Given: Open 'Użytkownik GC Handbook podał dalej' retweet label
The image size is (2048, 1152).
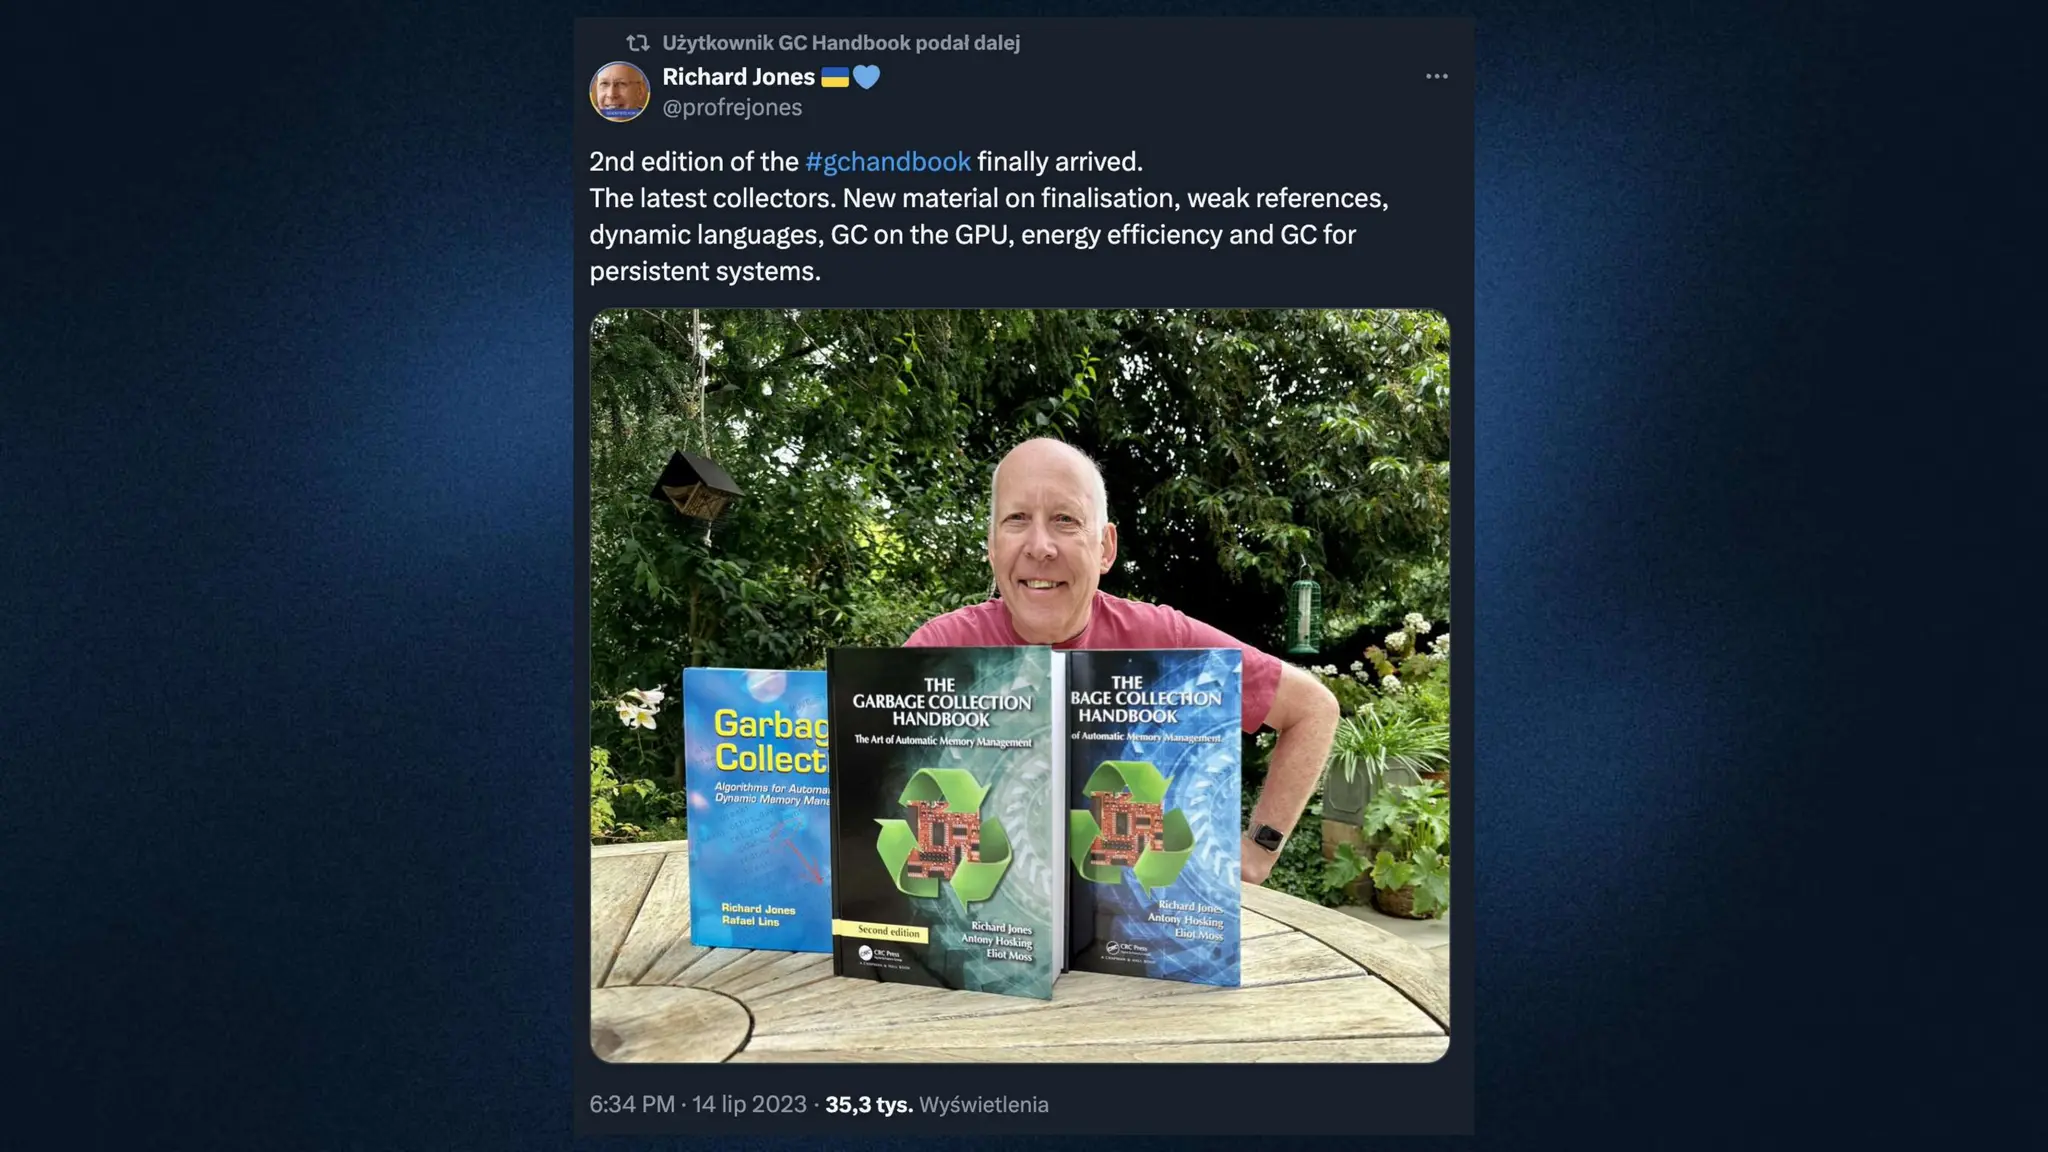Looking at the screenshot, I should pos(841,43).
